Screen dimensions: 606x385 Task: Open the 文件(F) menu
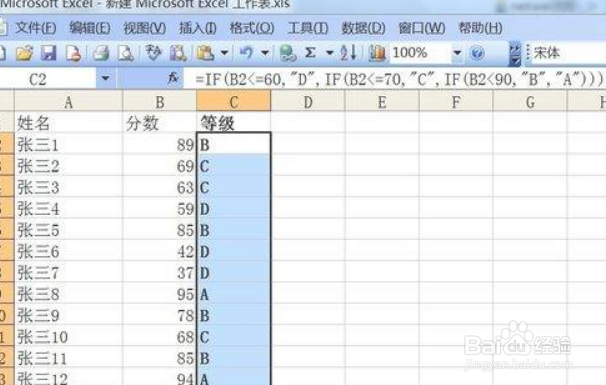[x=36, y=28]
